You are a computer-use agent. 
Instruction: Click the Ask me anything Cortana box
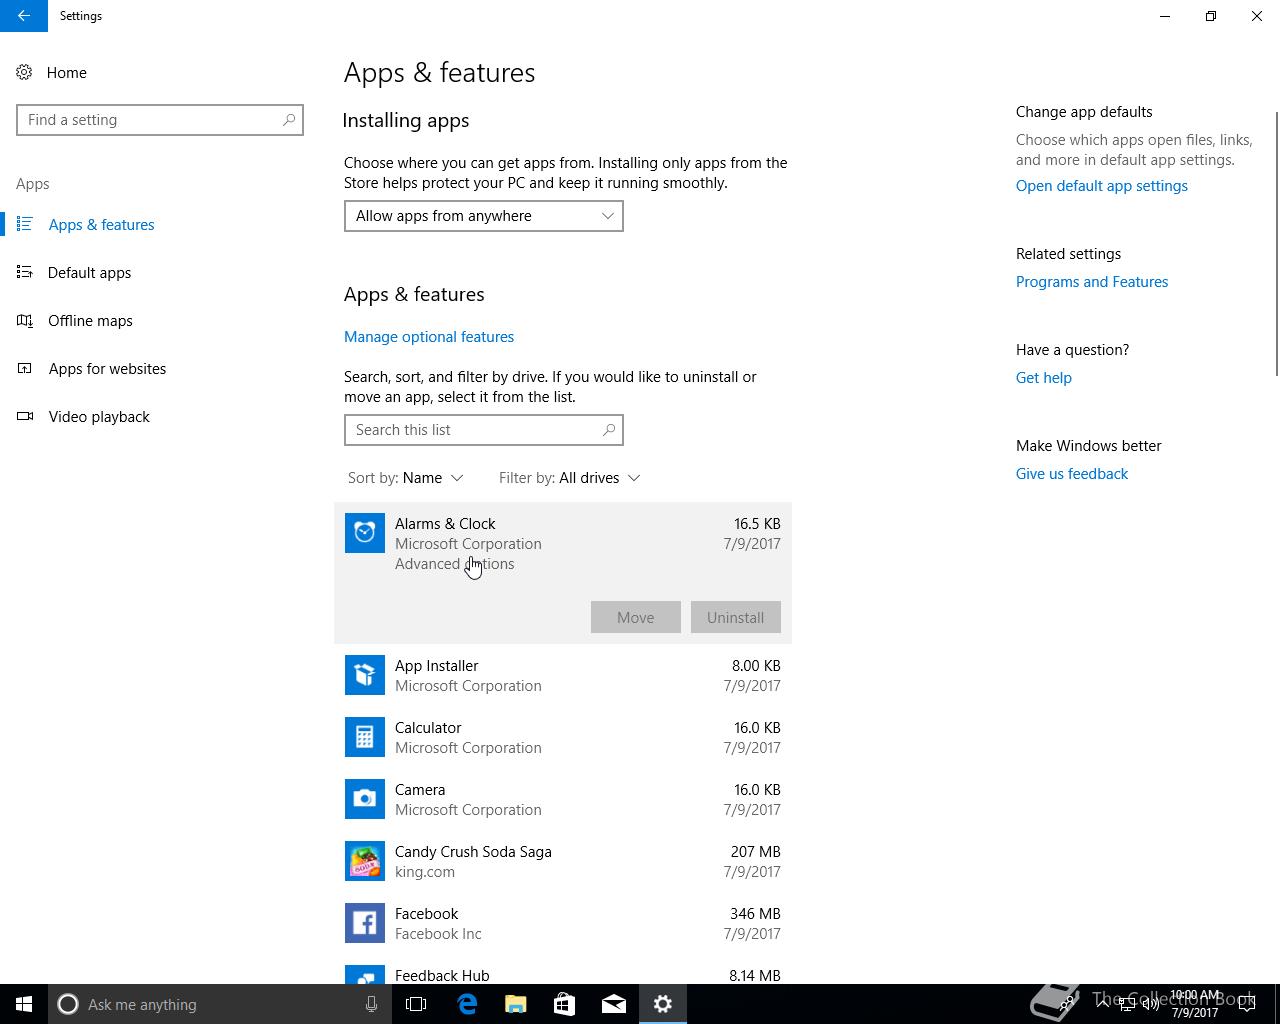[x=220, y=1004]
